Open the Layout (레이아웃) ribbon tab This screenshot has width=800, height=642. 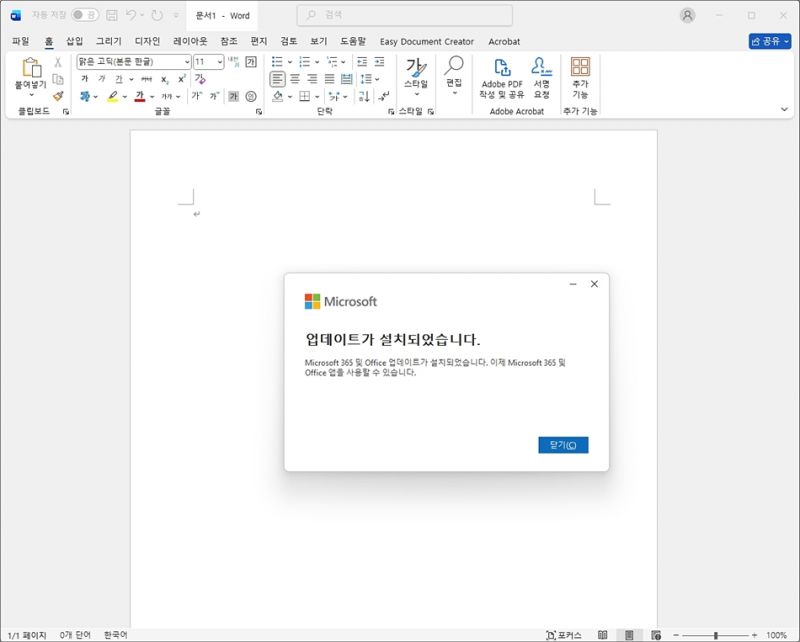tap(190, 42)
